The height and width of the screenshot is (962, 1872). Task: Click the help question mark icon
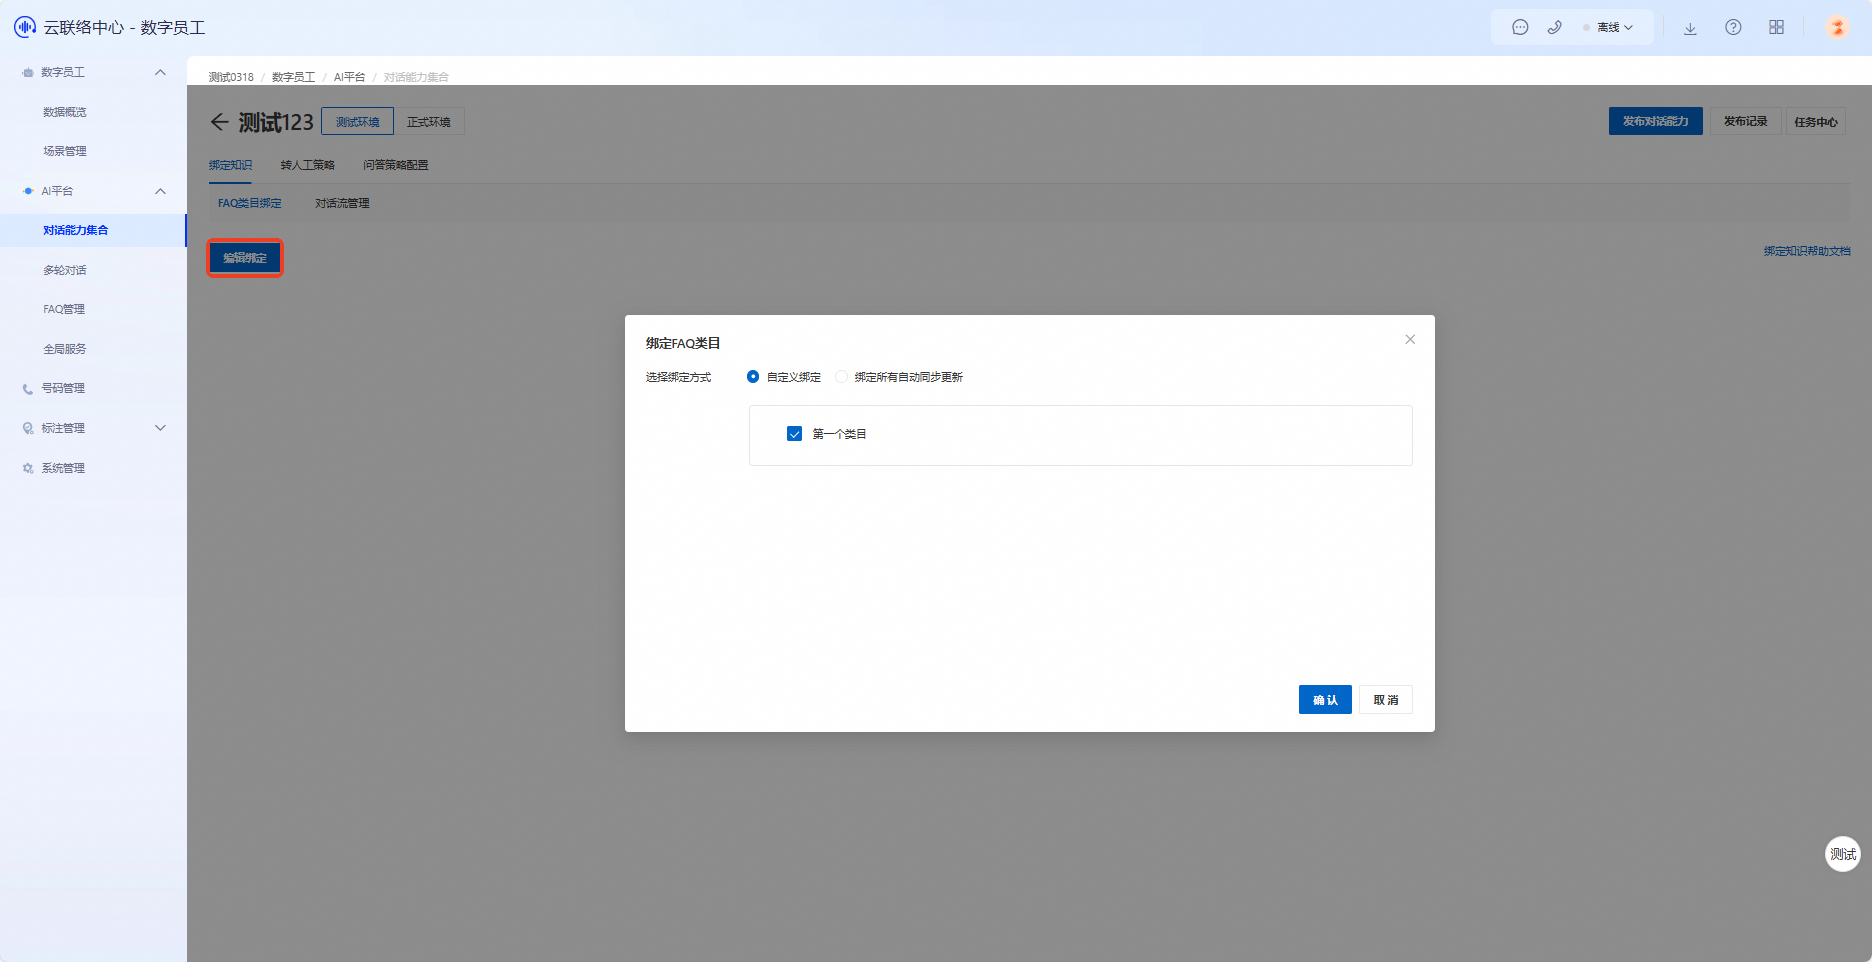tap(1733, 28)
